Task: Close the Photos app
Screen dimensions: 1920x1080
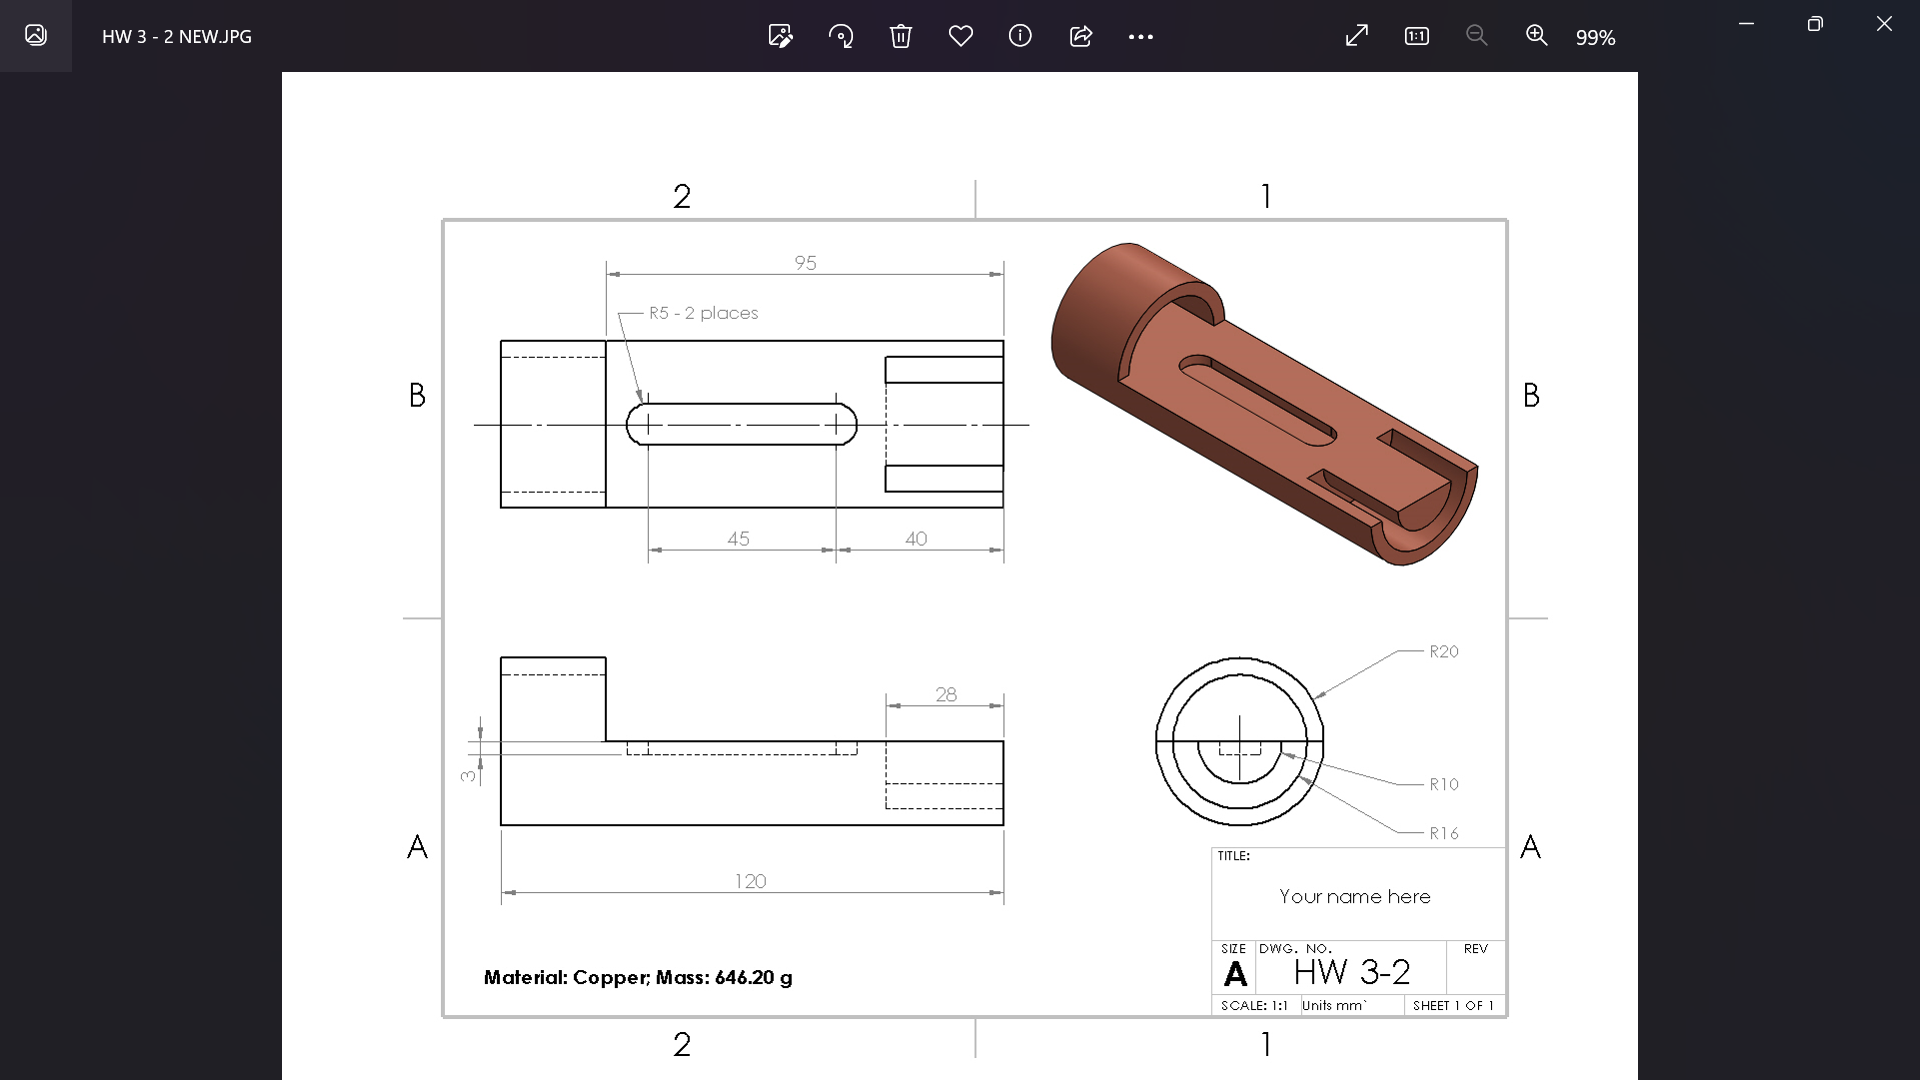Action: (1884, 23)
